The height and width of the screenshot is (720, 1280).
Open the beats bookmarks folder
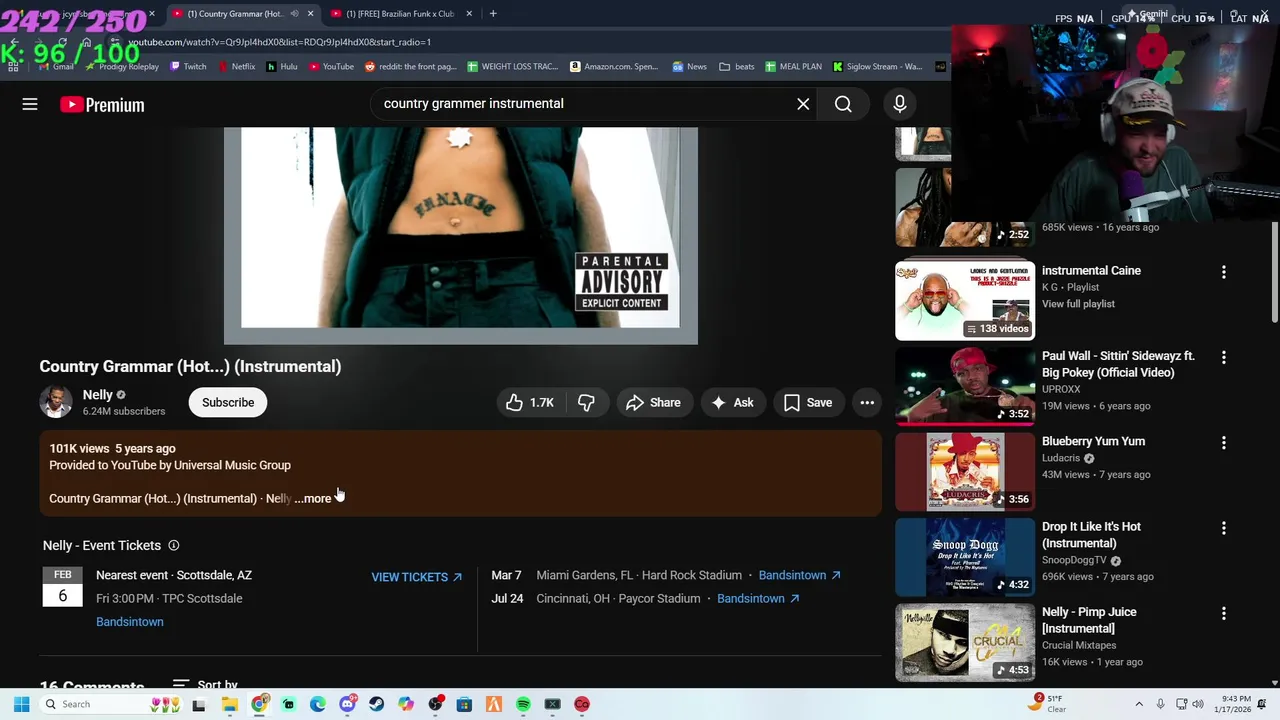[737, 67]
